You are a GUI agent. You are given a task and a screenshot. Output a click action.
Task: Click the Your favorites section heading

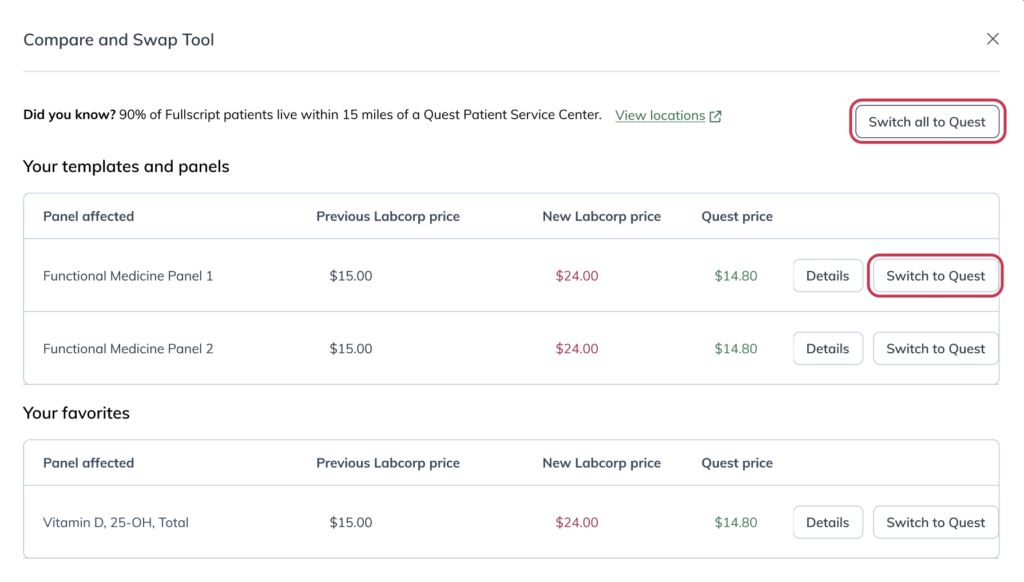click(x=76, y=413)
